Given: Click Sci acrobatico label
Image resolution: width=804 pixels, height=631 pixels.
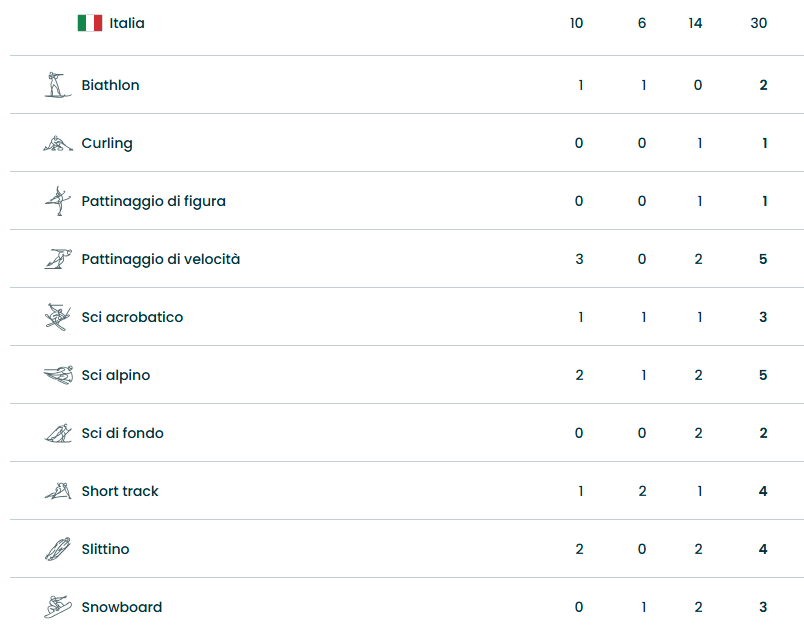Looking at the screenshot, I should [132, 317].
